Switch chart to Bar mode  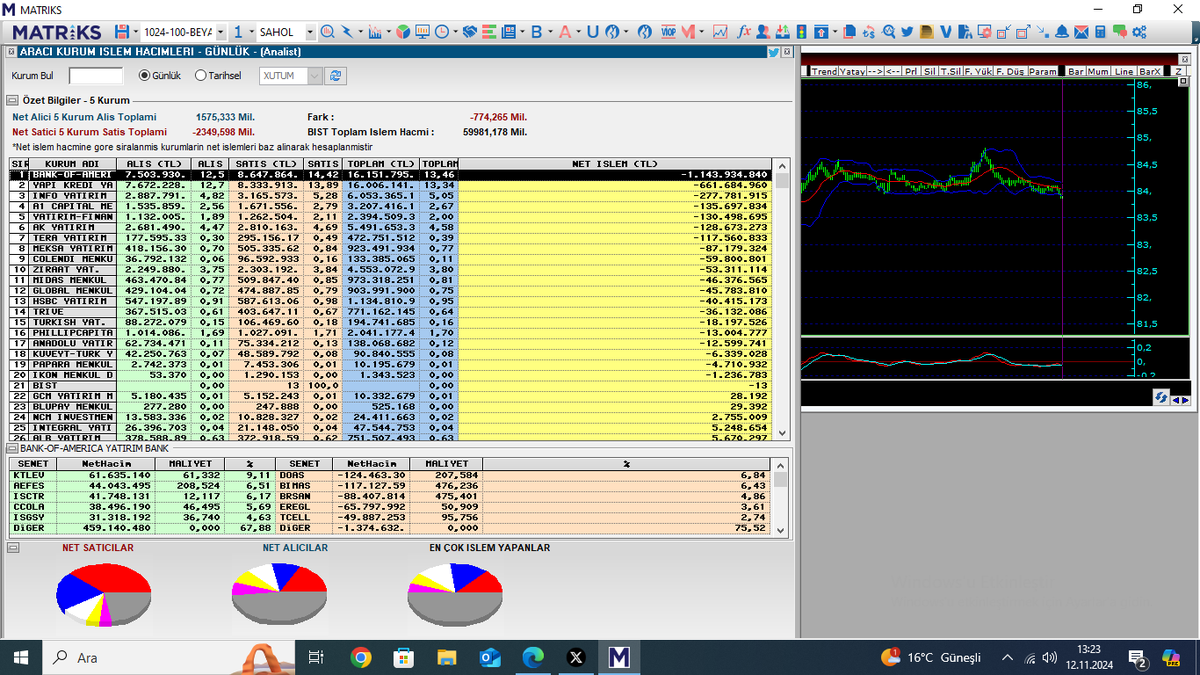[x=1076, y=72]
